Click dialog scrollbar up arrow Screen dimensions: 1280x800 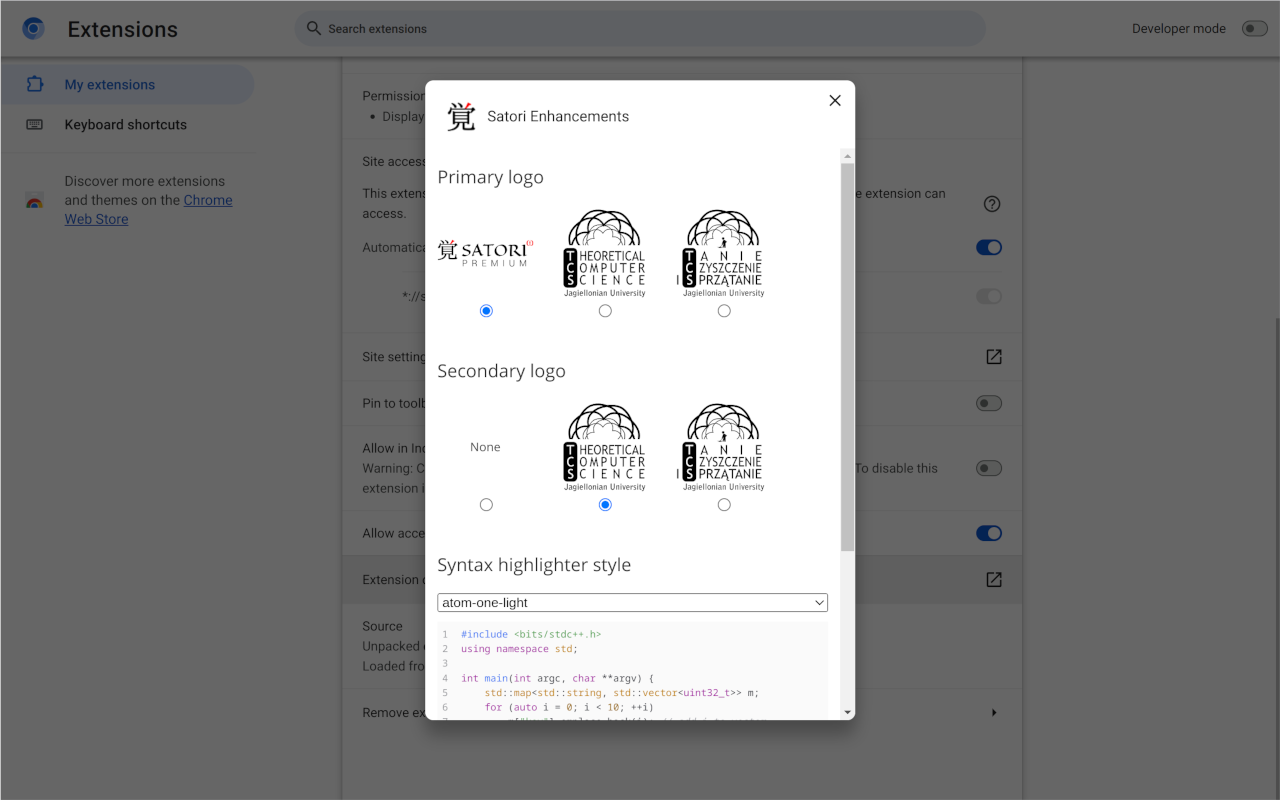click(848, 156)
